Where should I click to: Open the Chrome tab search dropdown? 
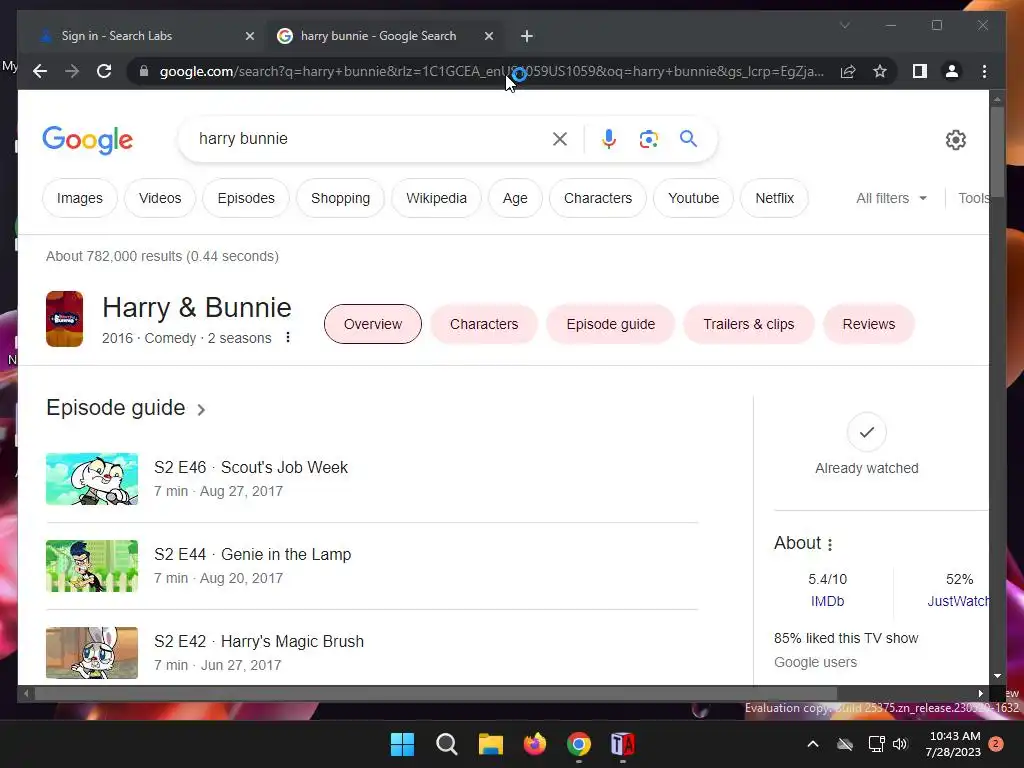844,25
